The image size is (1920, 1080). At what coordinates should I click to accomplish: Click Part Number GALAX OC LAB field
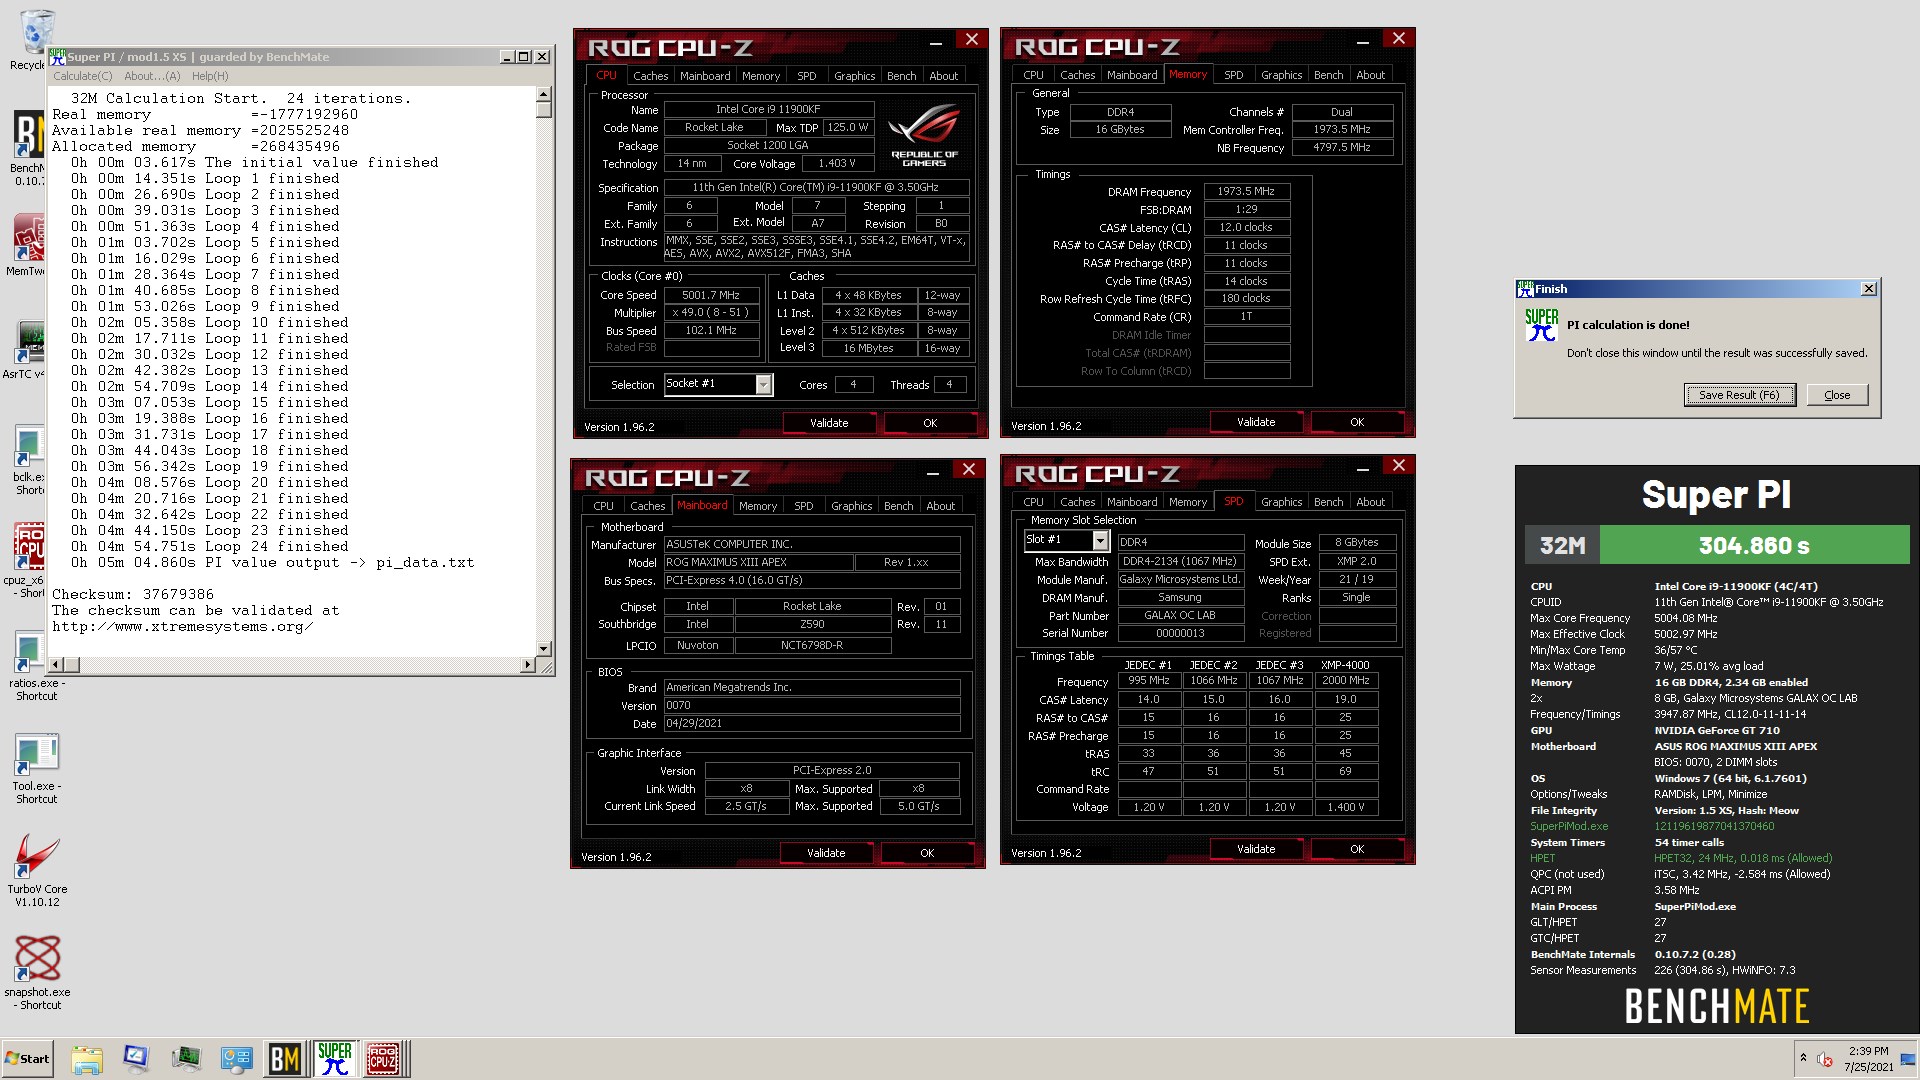(x=1180, y=615)
